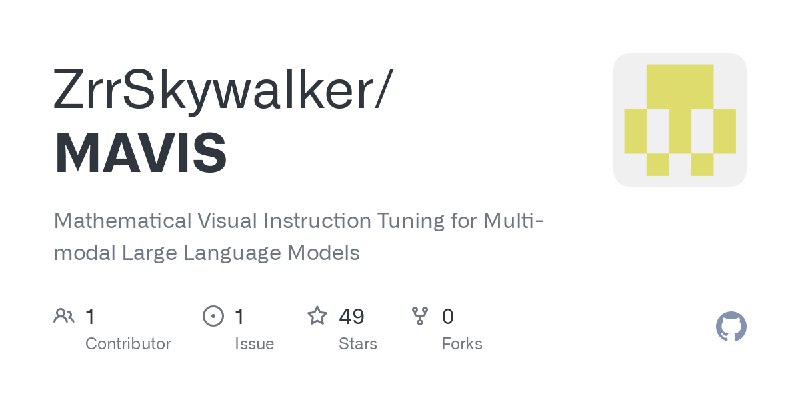Click the Mathematical Visual Instruction Tuning description

(299, 237)
